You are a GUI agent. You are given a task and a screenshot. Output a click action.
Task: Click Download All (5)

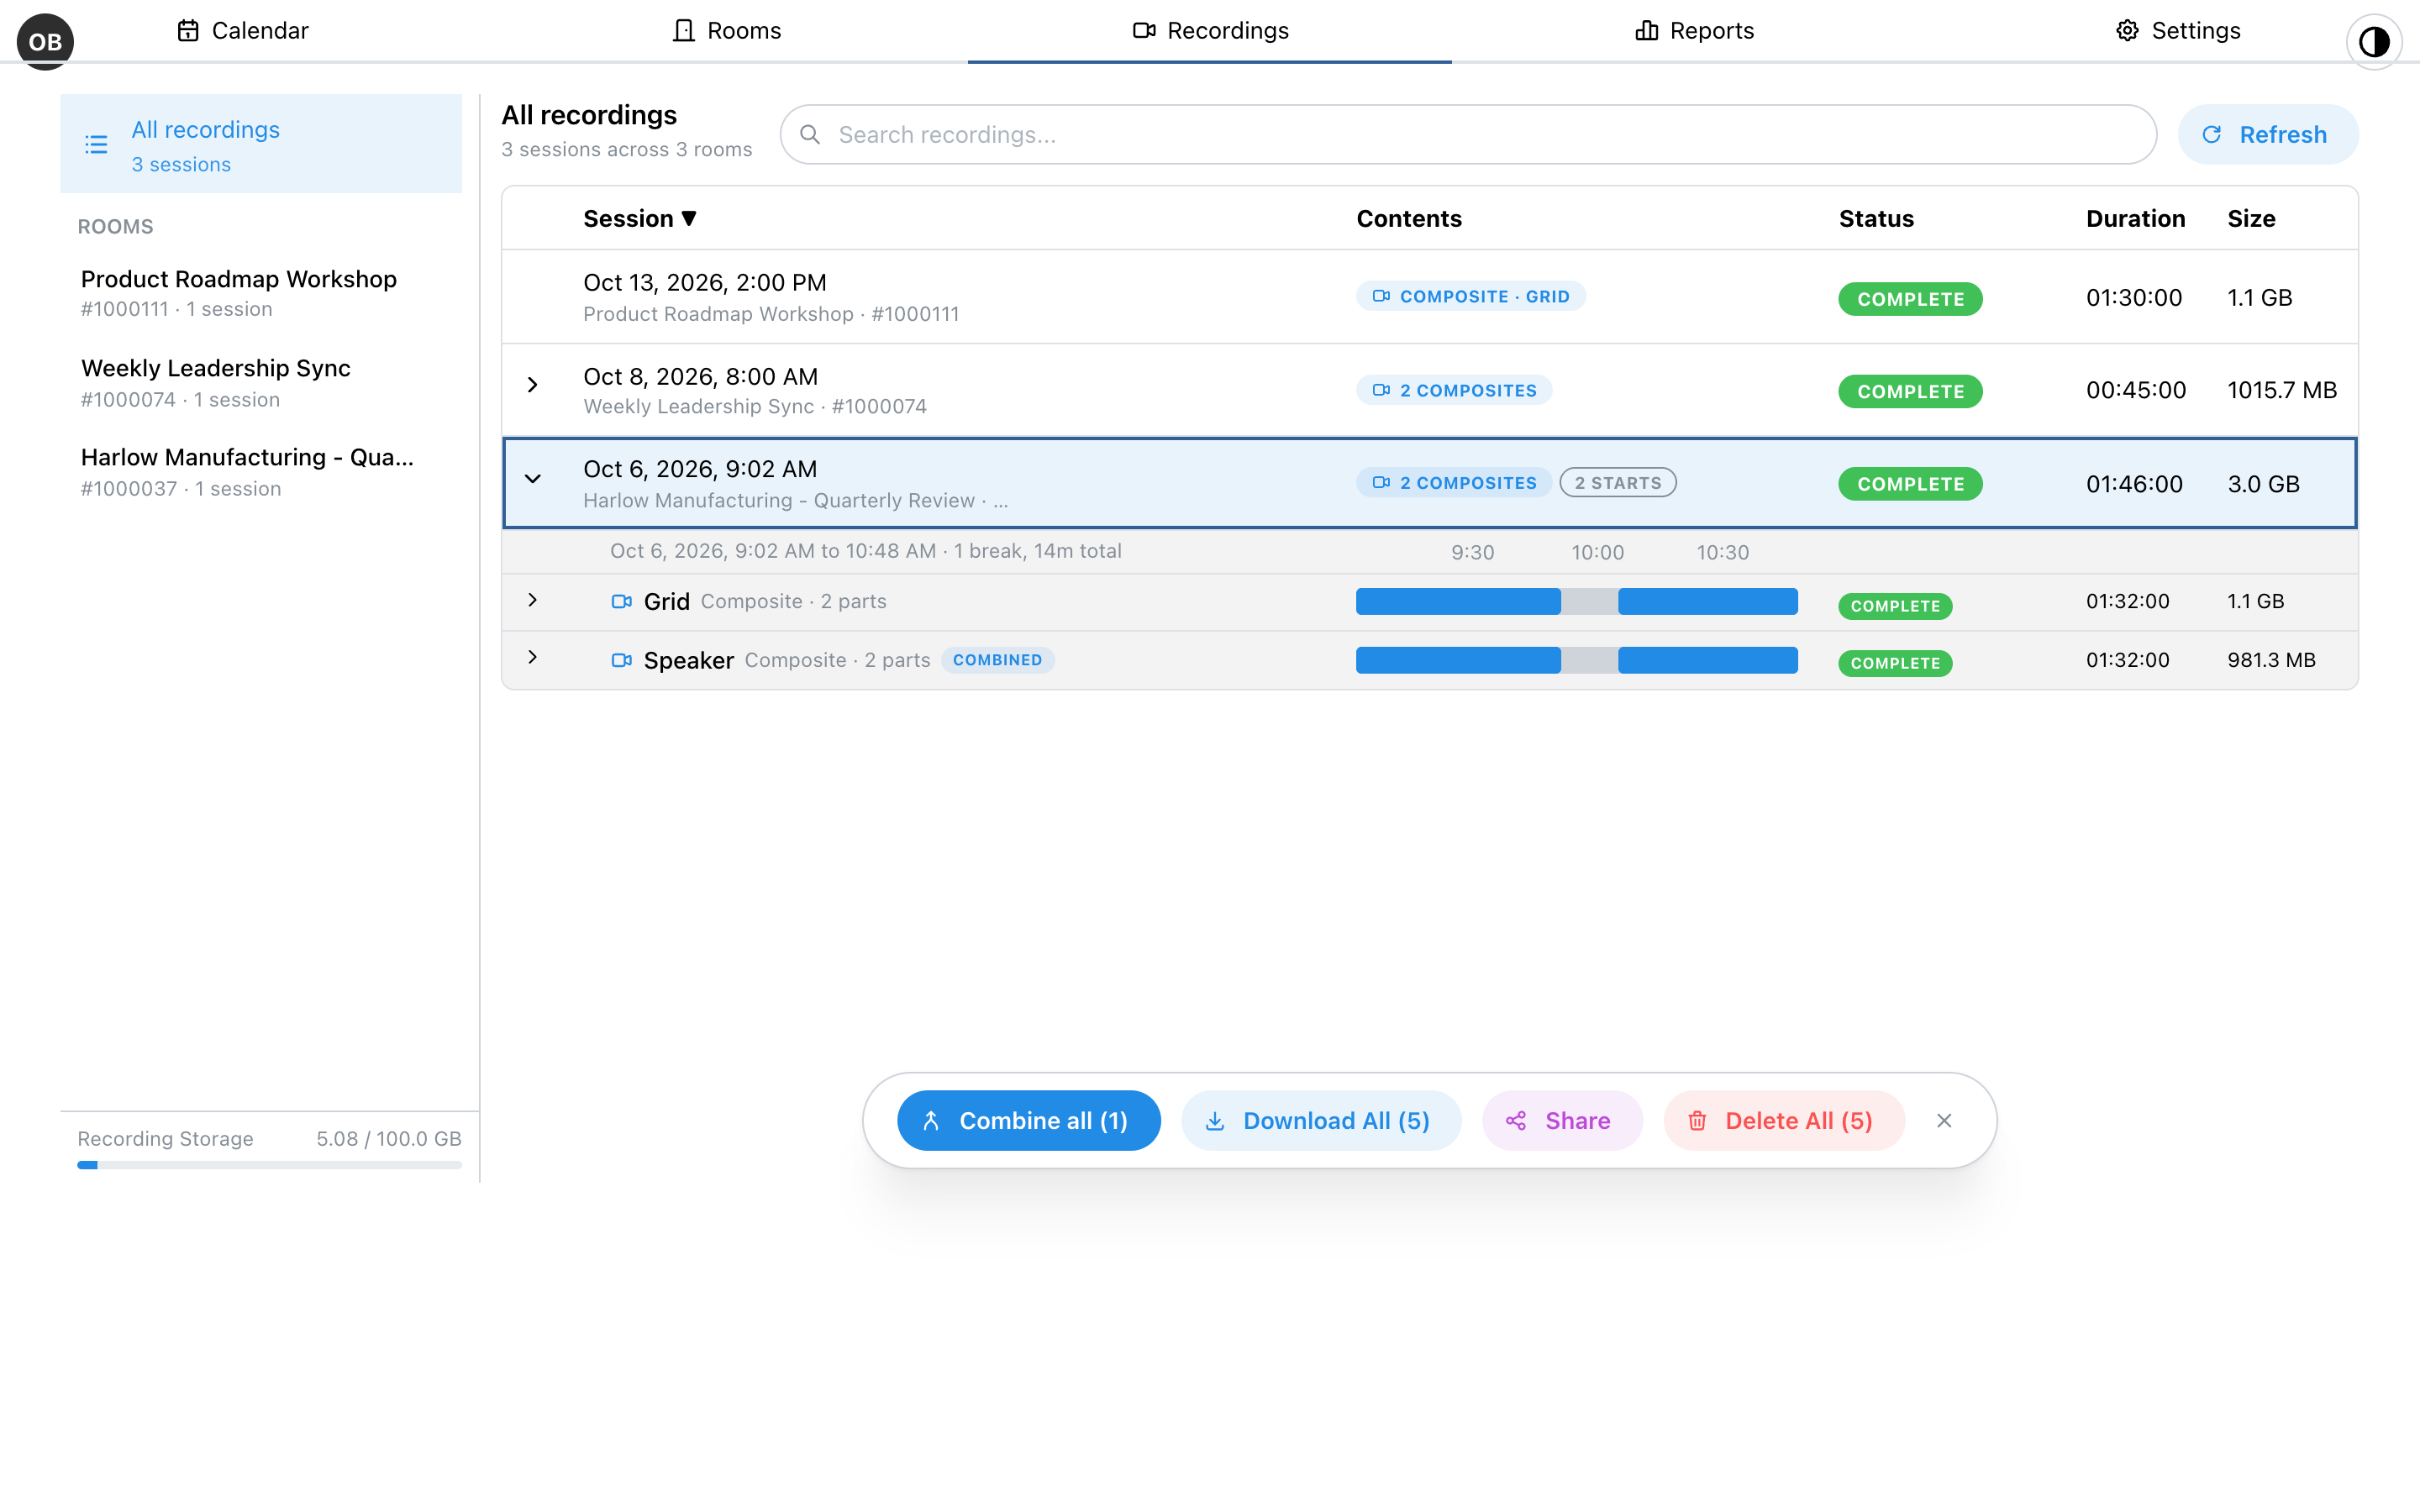click(x=1321, y=1121)
